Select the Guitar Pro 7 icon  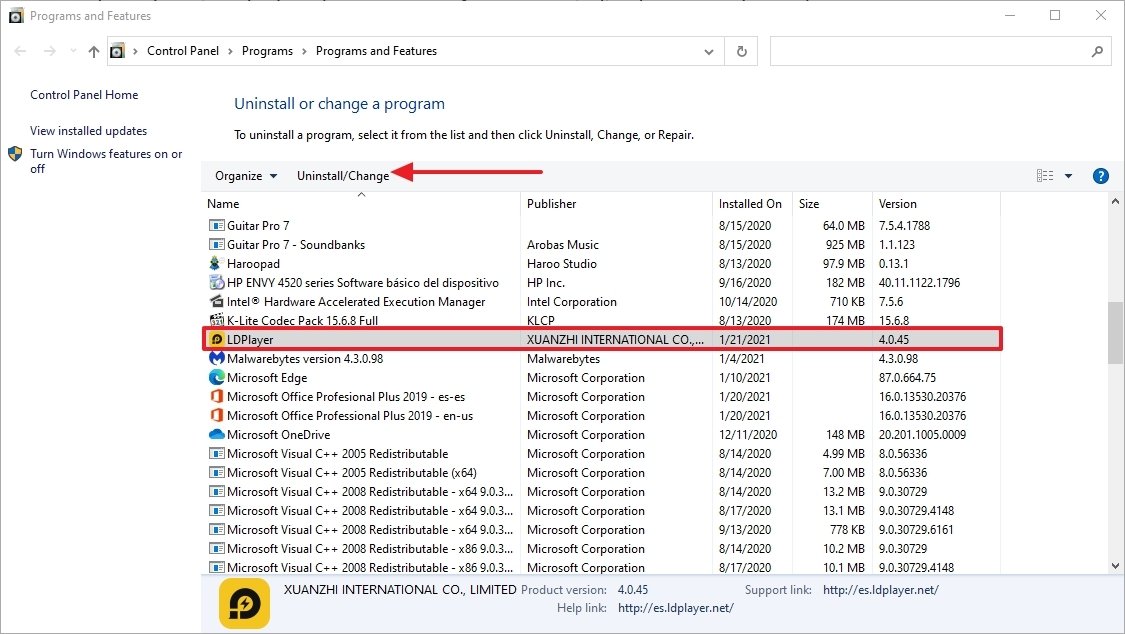click(216, 225)
